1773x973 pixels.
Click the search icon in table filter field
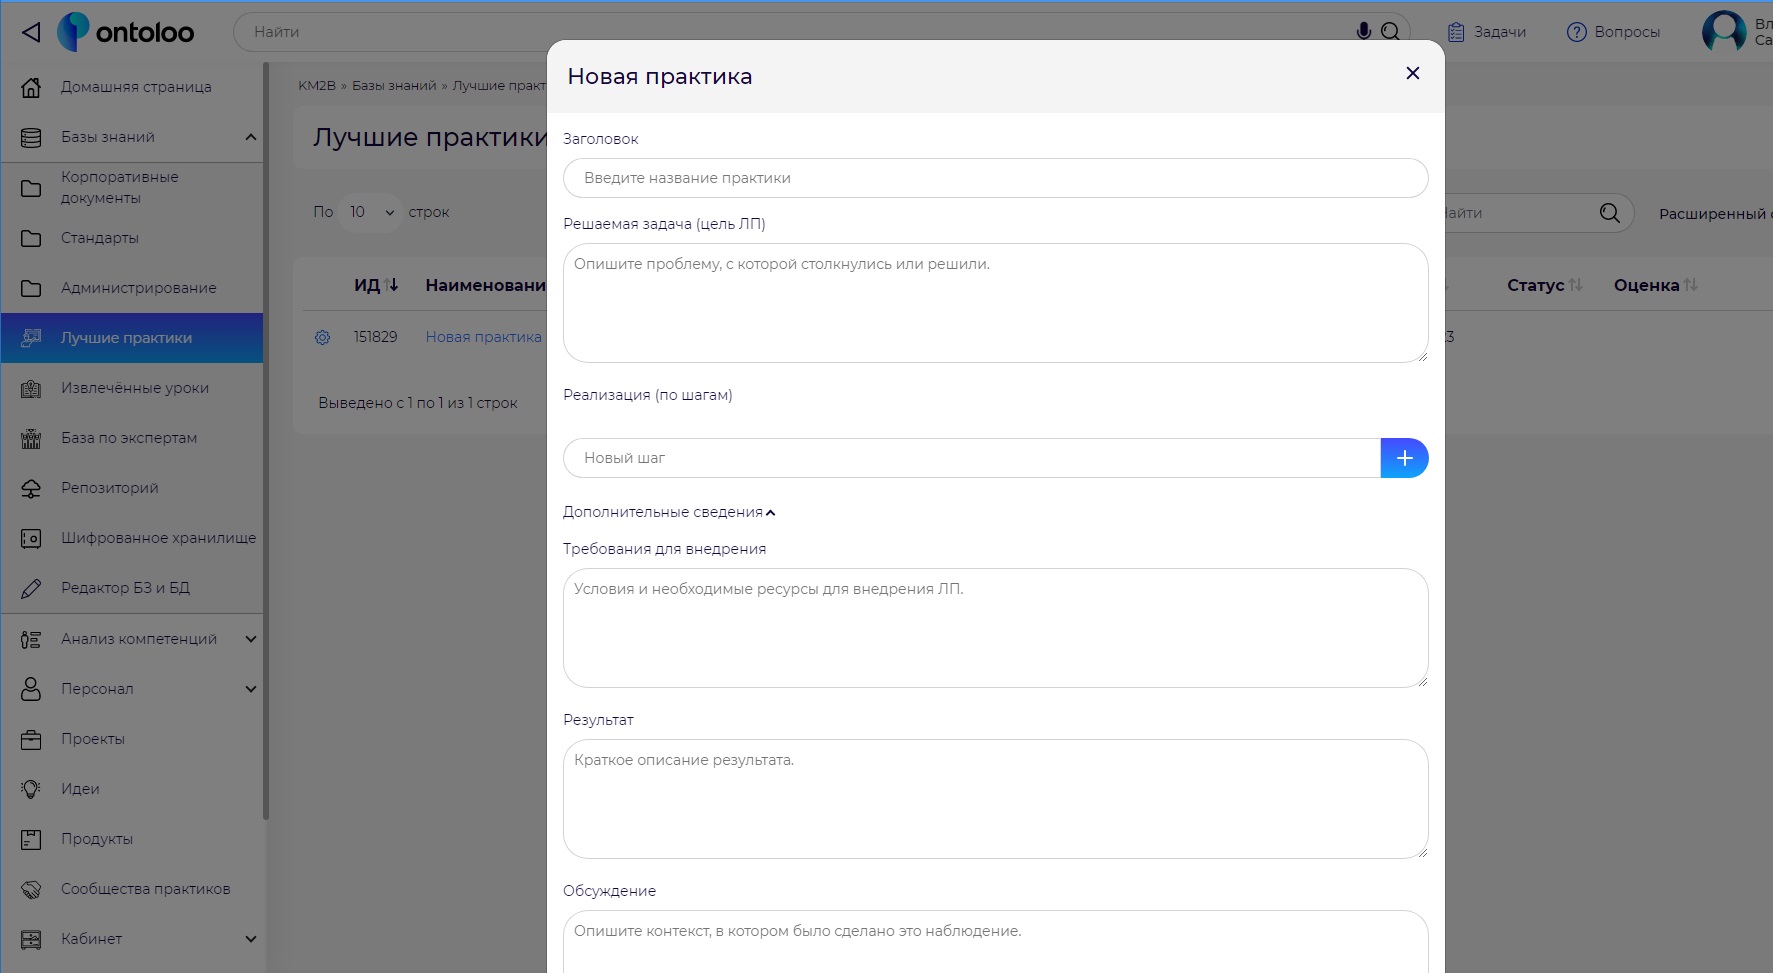1609,213
